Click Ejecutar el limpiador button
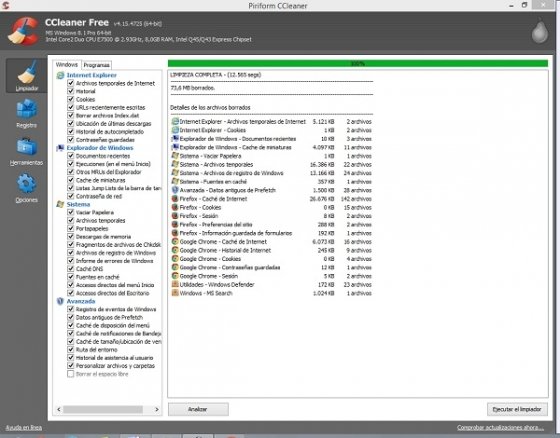 [x=517, y=409]
